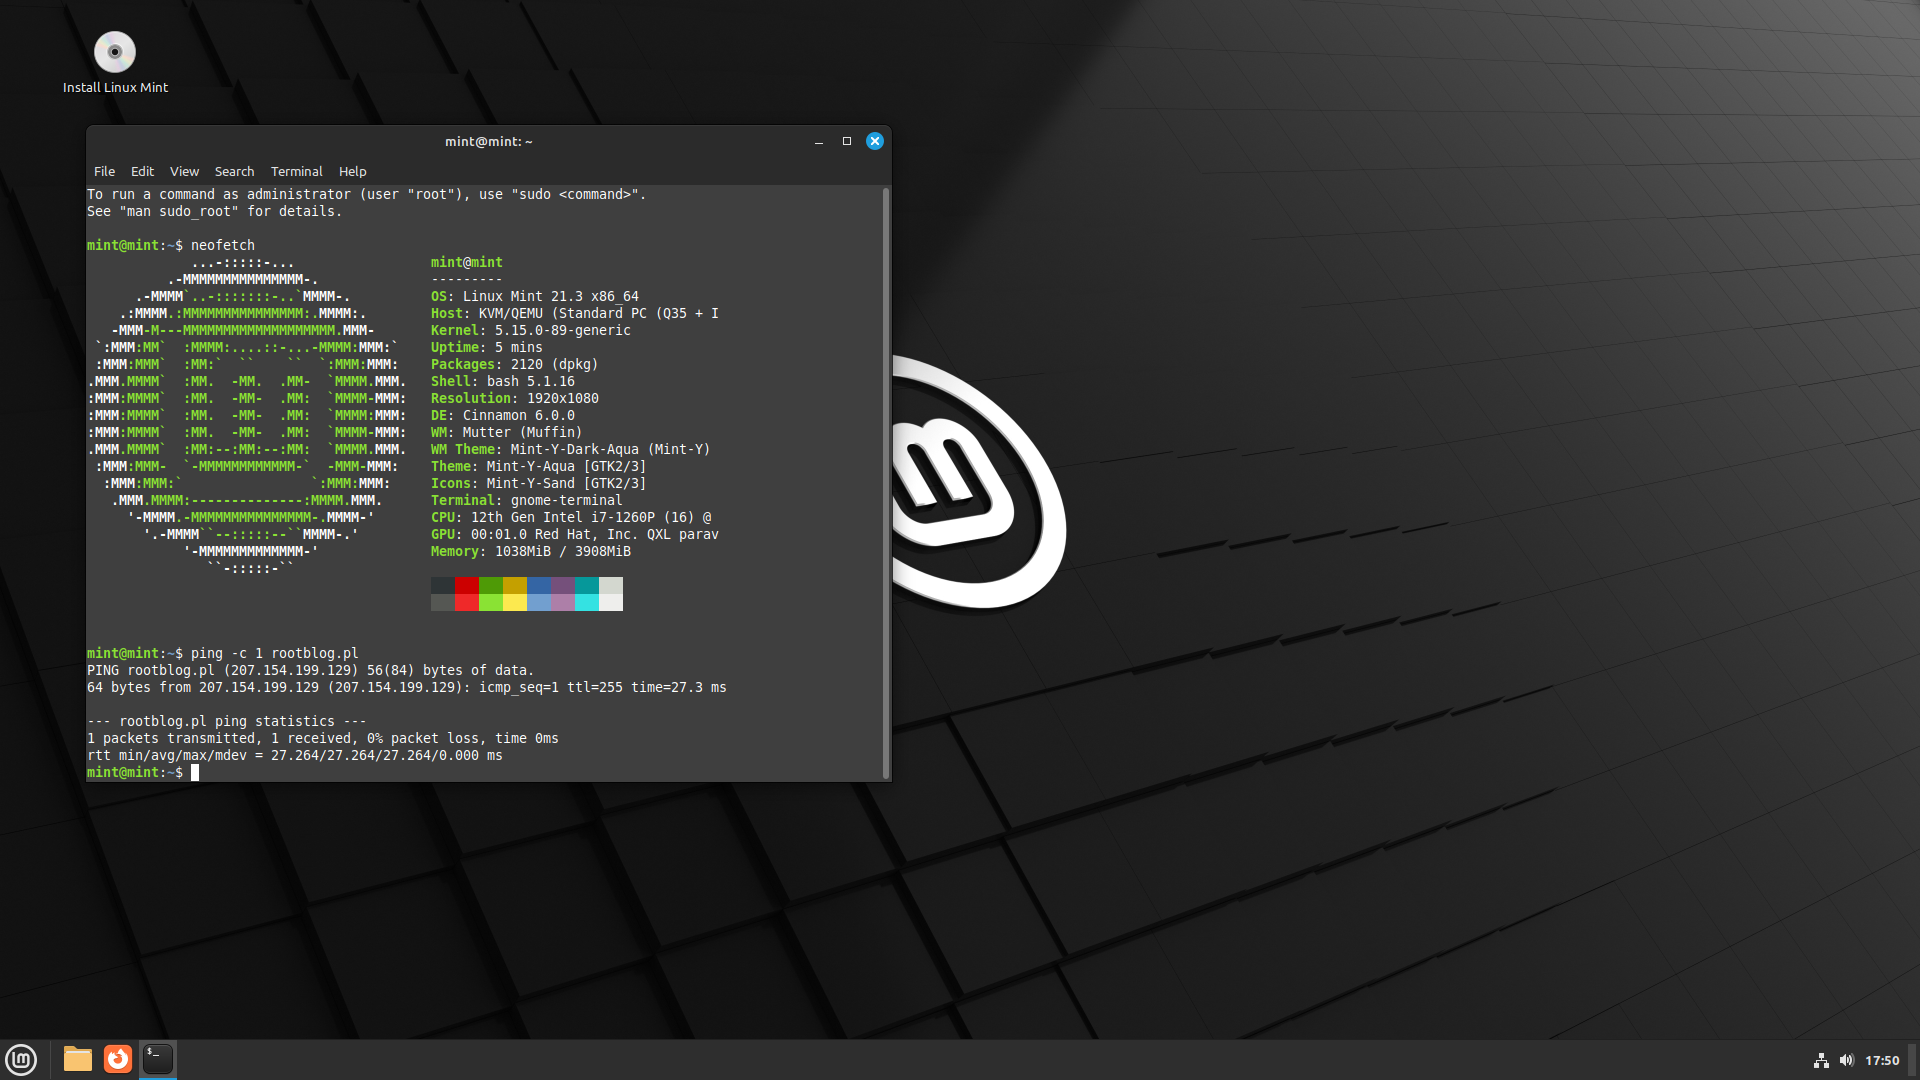Screen dimensions: 1920x1080
Task: Expand the Help menu of the terminal
Action: point(352,171)
